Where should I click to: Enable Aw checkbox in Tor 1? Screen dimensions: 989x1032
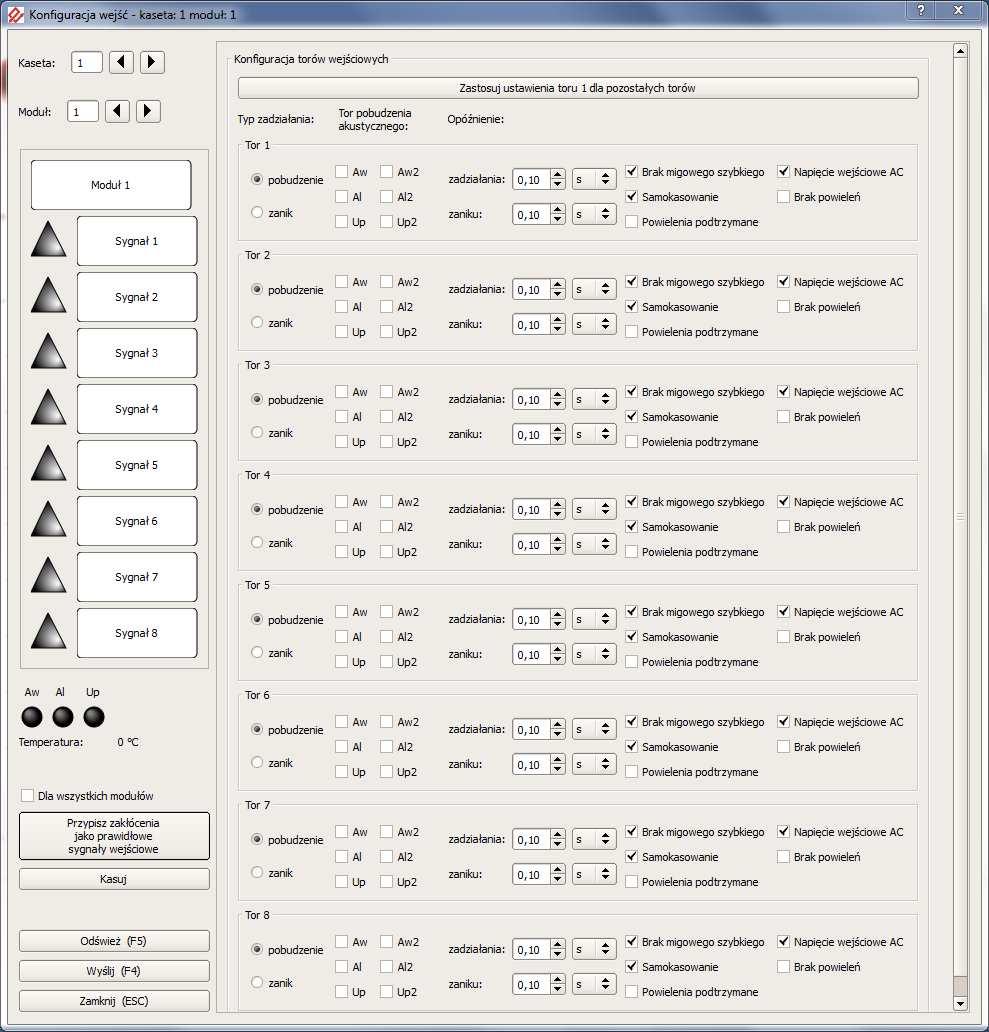[342, 172]
